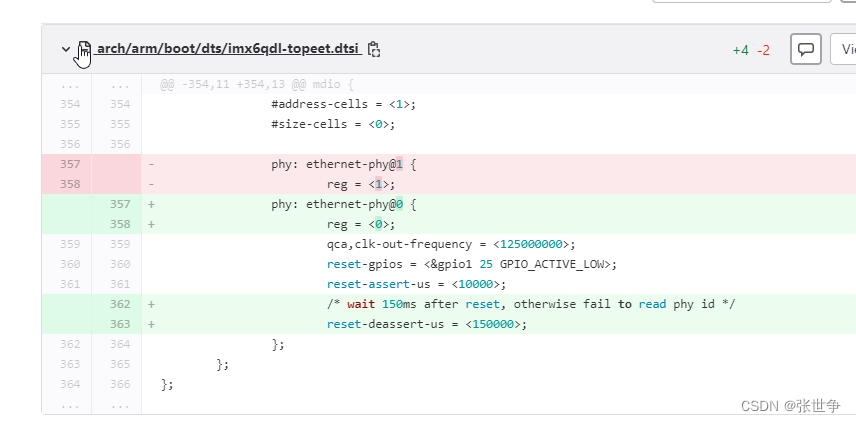The image size is (856, 422).
Task: Collapse the imx6qdl-topeet.dtsi file diff
Action: click(x=66, y=49)
